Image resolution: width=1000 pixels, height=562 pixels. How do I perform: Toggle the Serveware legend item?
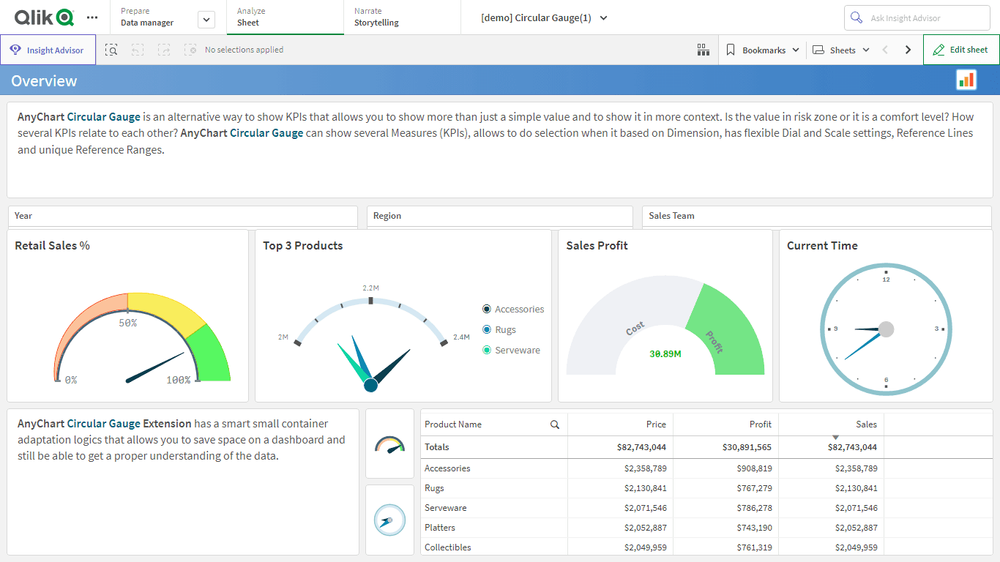pyautogui.click(x=516, y=350)
